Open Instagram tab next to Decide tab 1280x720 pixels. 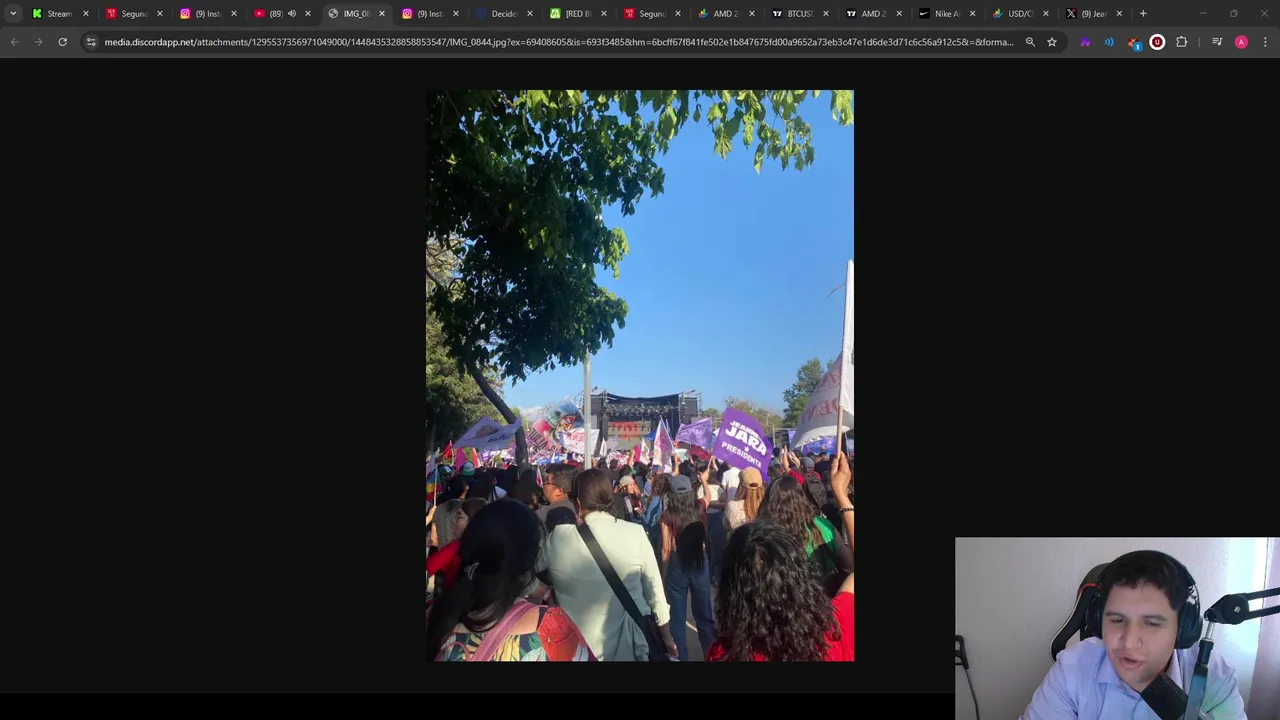pyautogui.click(x=429, y=13)
